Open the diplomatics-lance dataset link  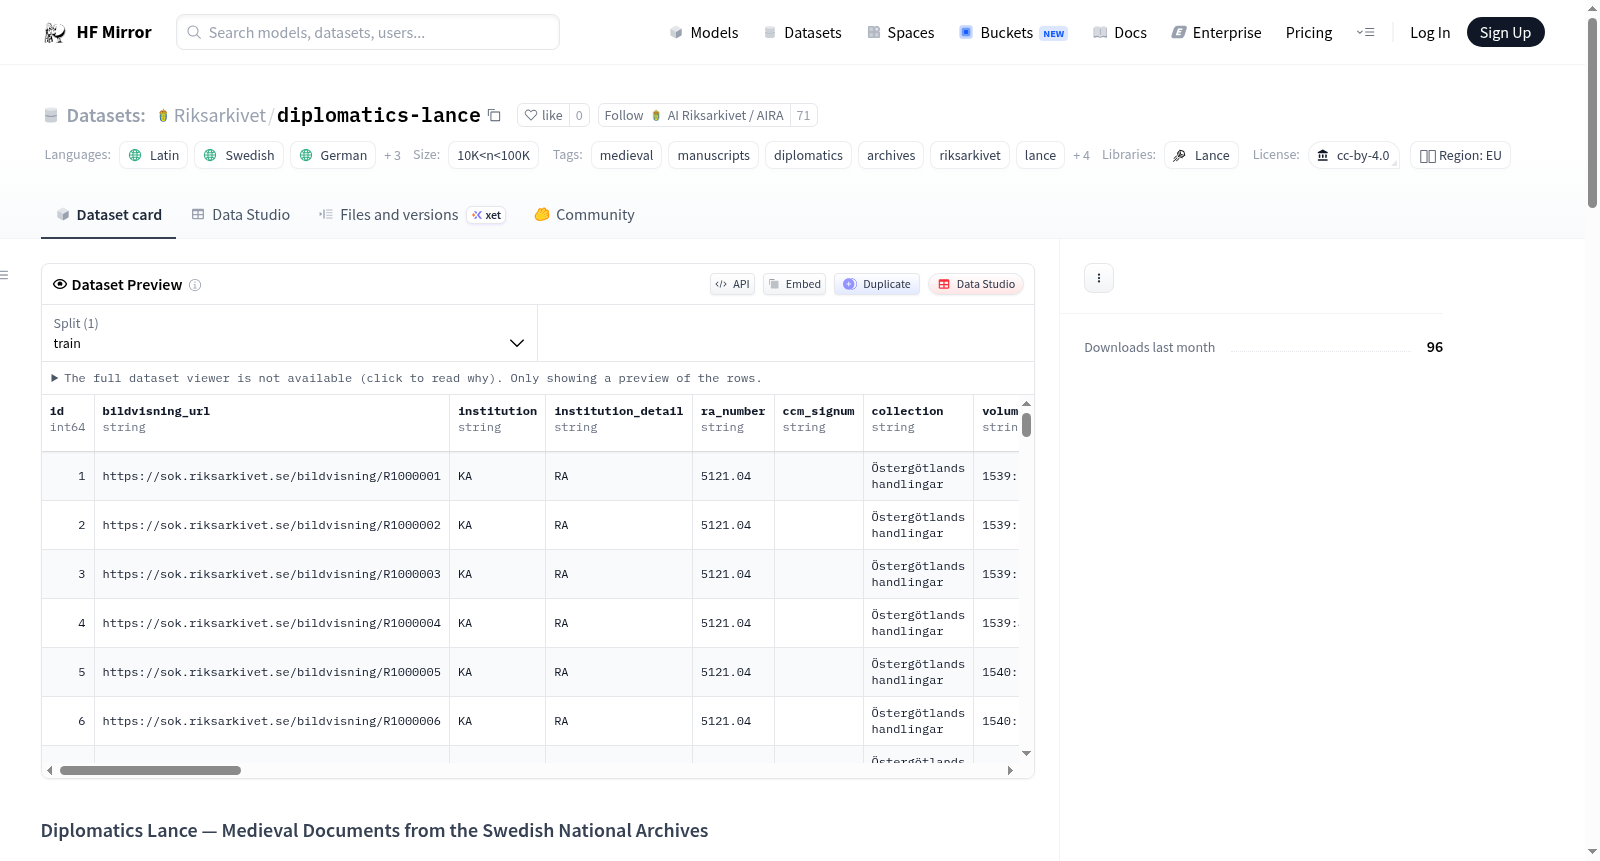click(378, 115)
